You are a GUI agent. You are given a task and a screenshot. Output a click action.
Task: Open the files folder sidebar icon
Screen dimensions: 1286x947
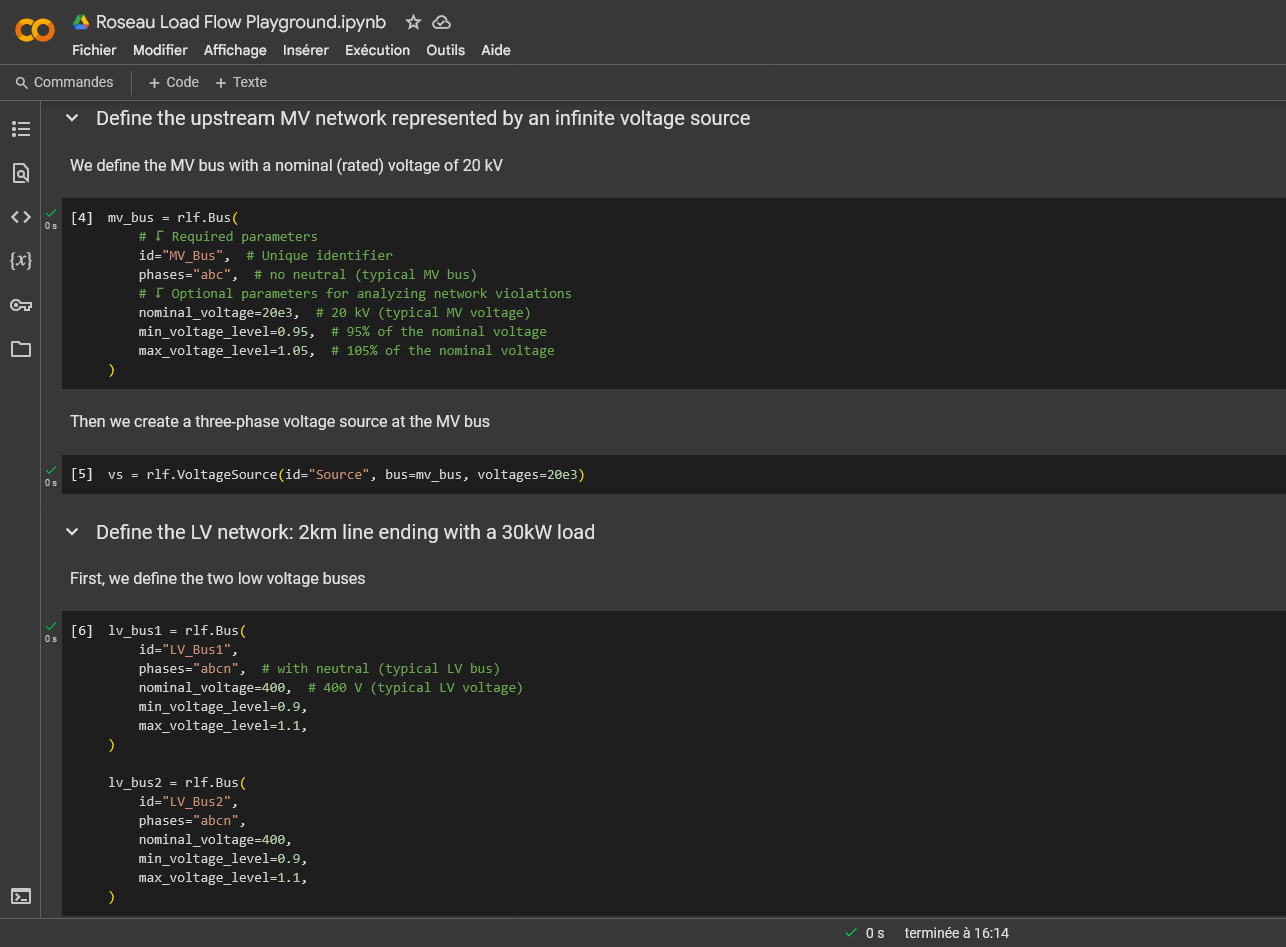point(21,349)
